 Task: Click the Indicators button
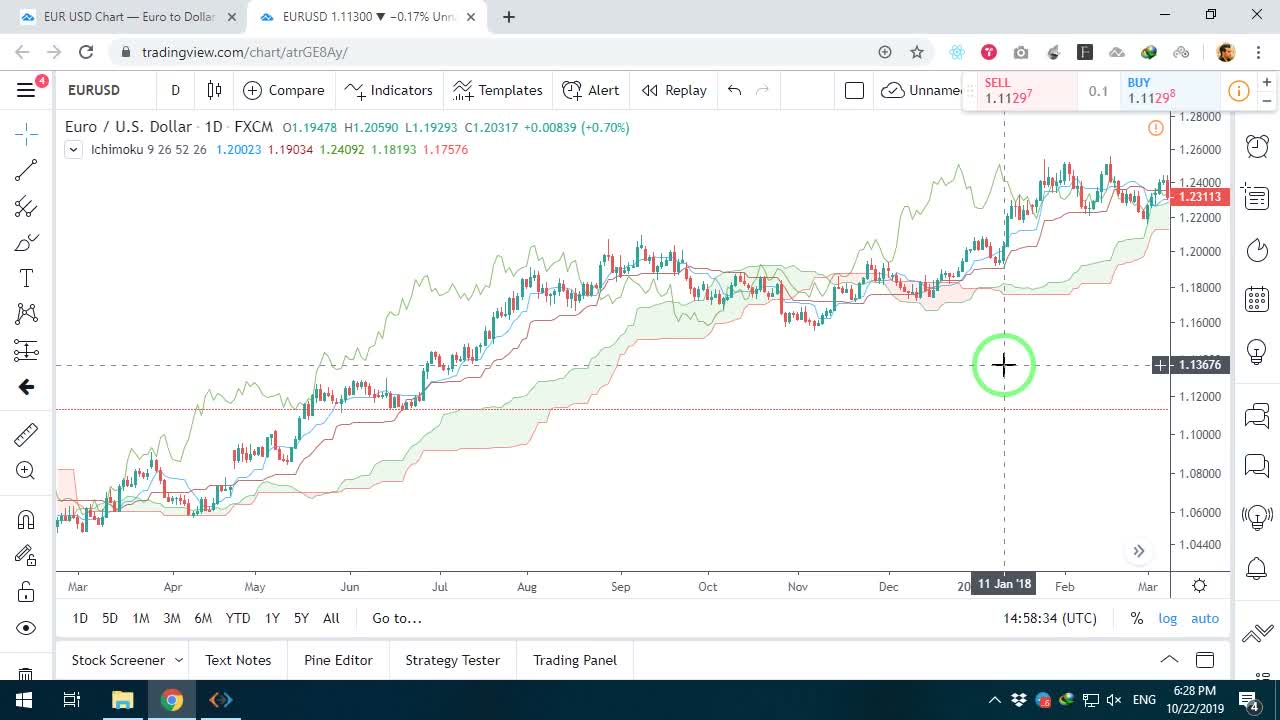(x=389, y=90)
